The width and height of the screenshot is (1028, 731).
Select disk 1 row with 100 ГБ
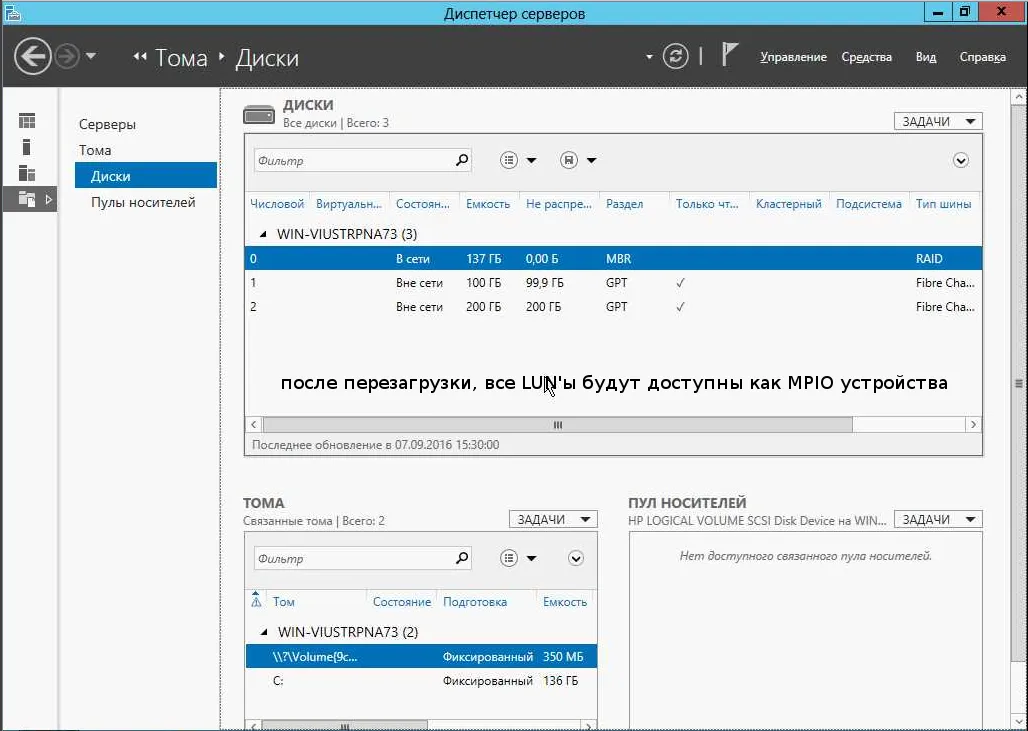tap(613, 283)
